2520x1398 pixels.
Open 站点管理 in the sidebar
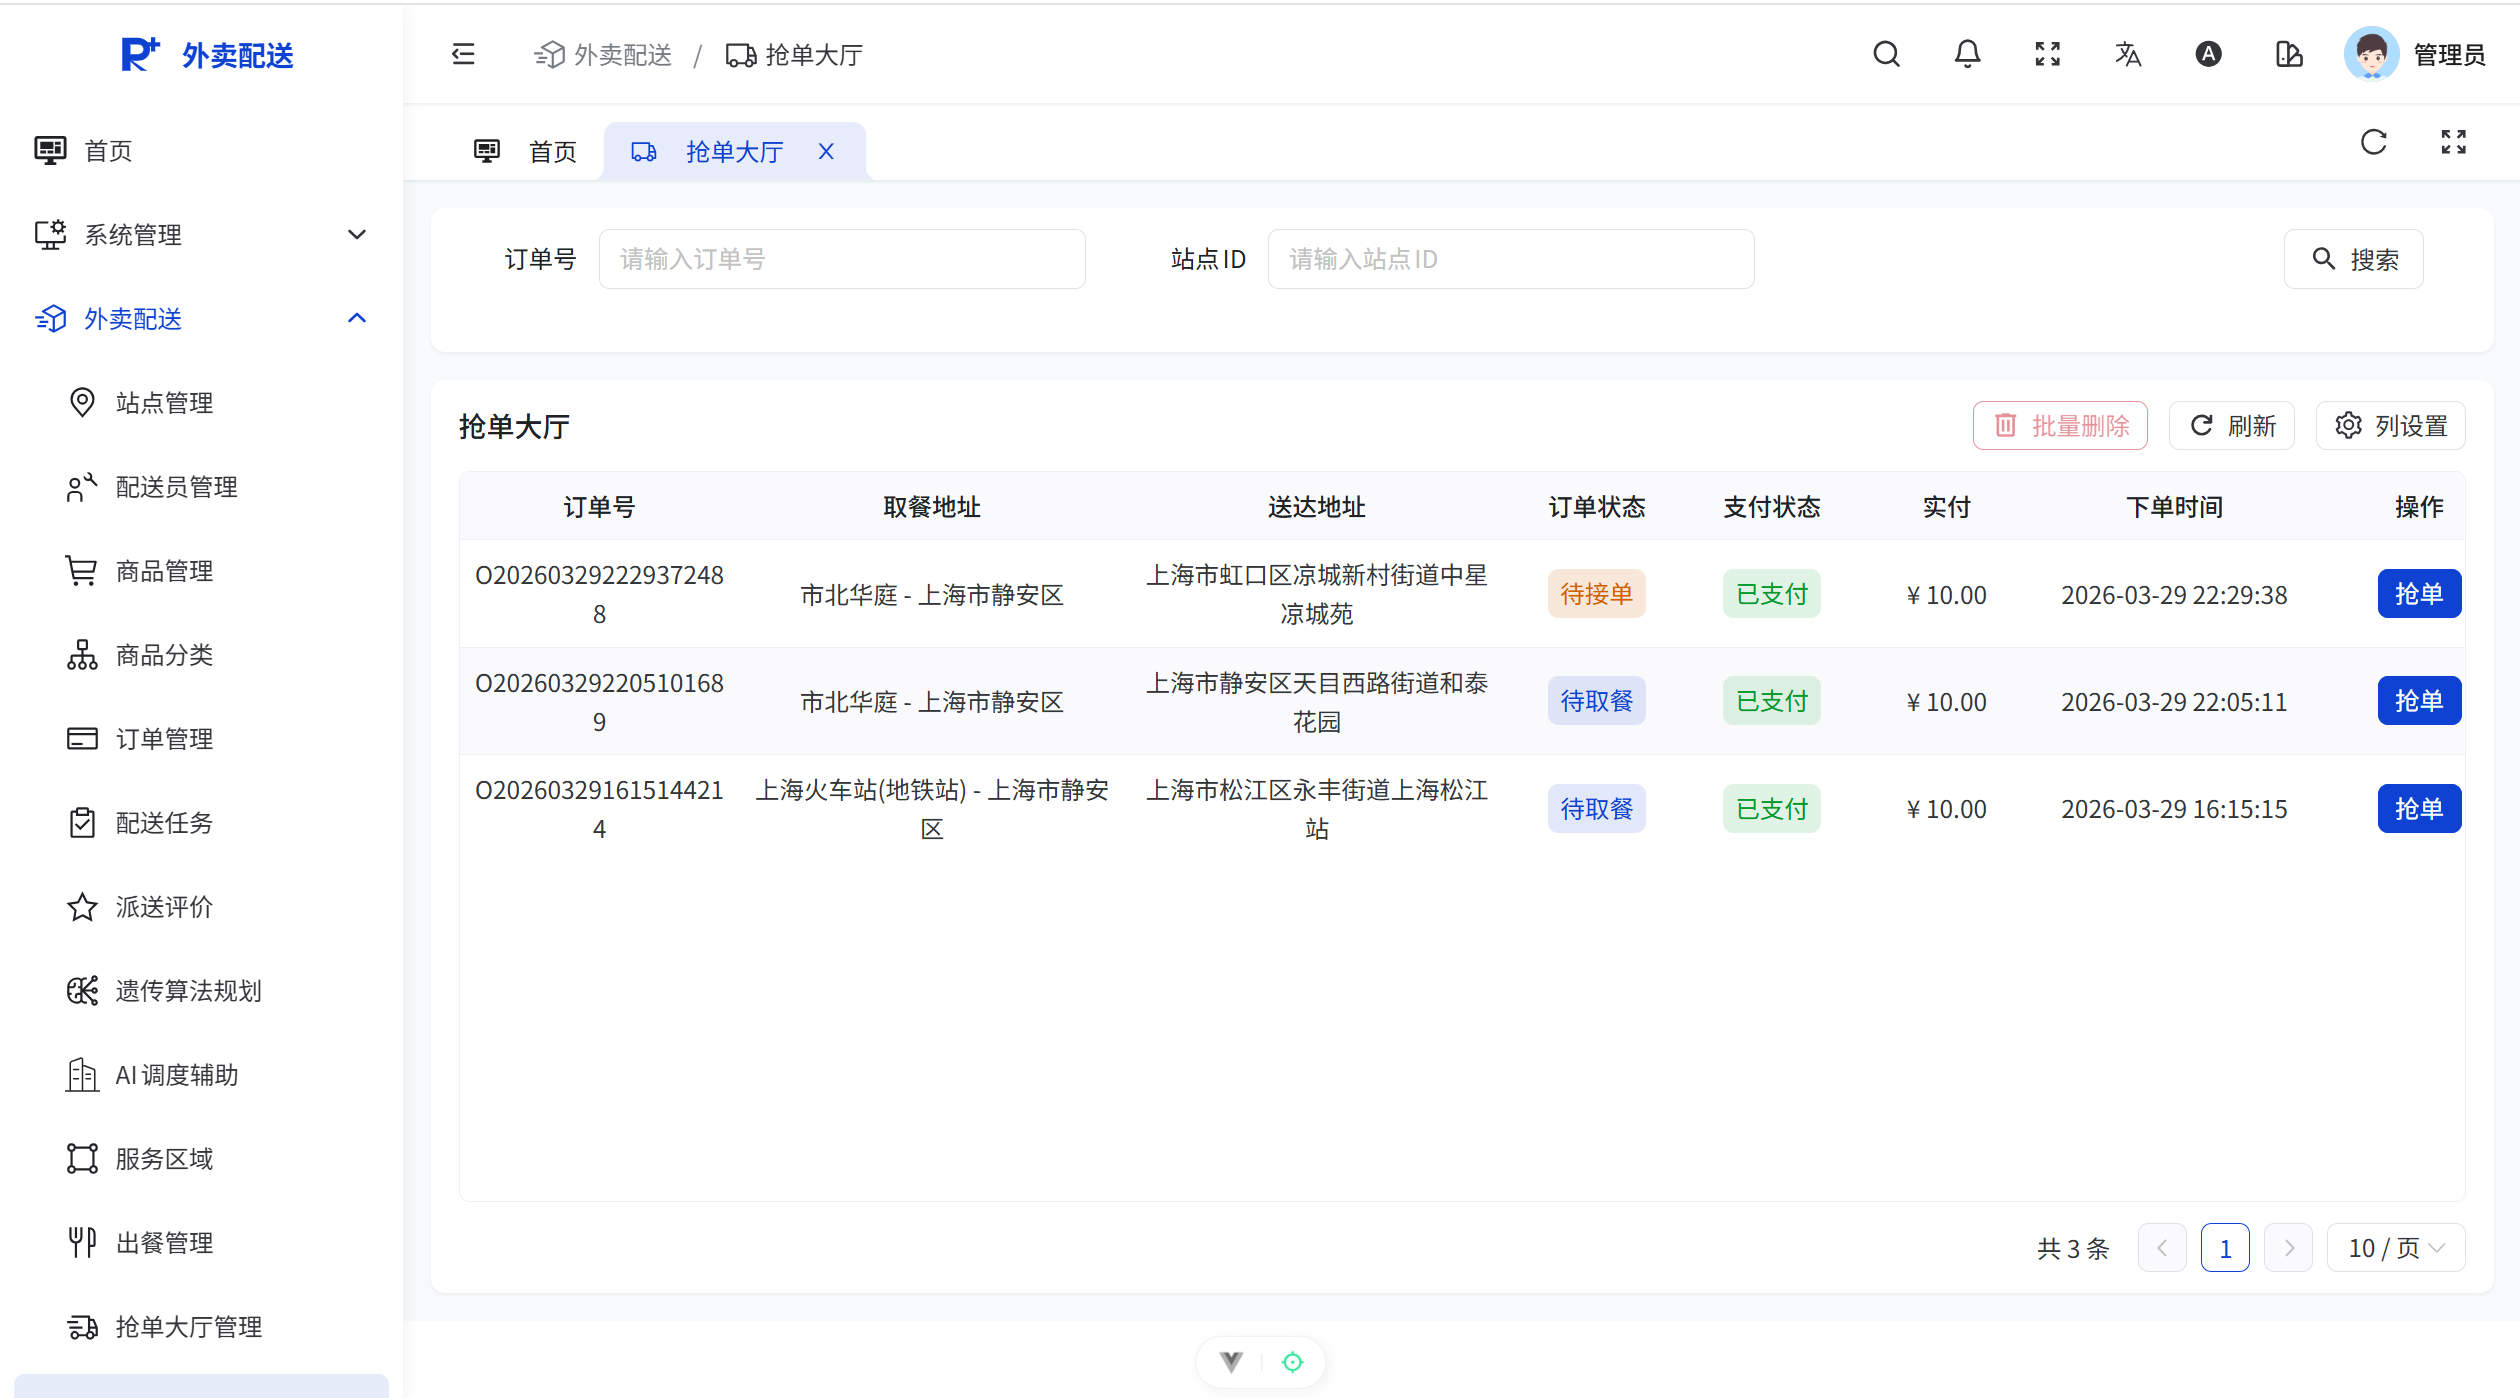165,403
